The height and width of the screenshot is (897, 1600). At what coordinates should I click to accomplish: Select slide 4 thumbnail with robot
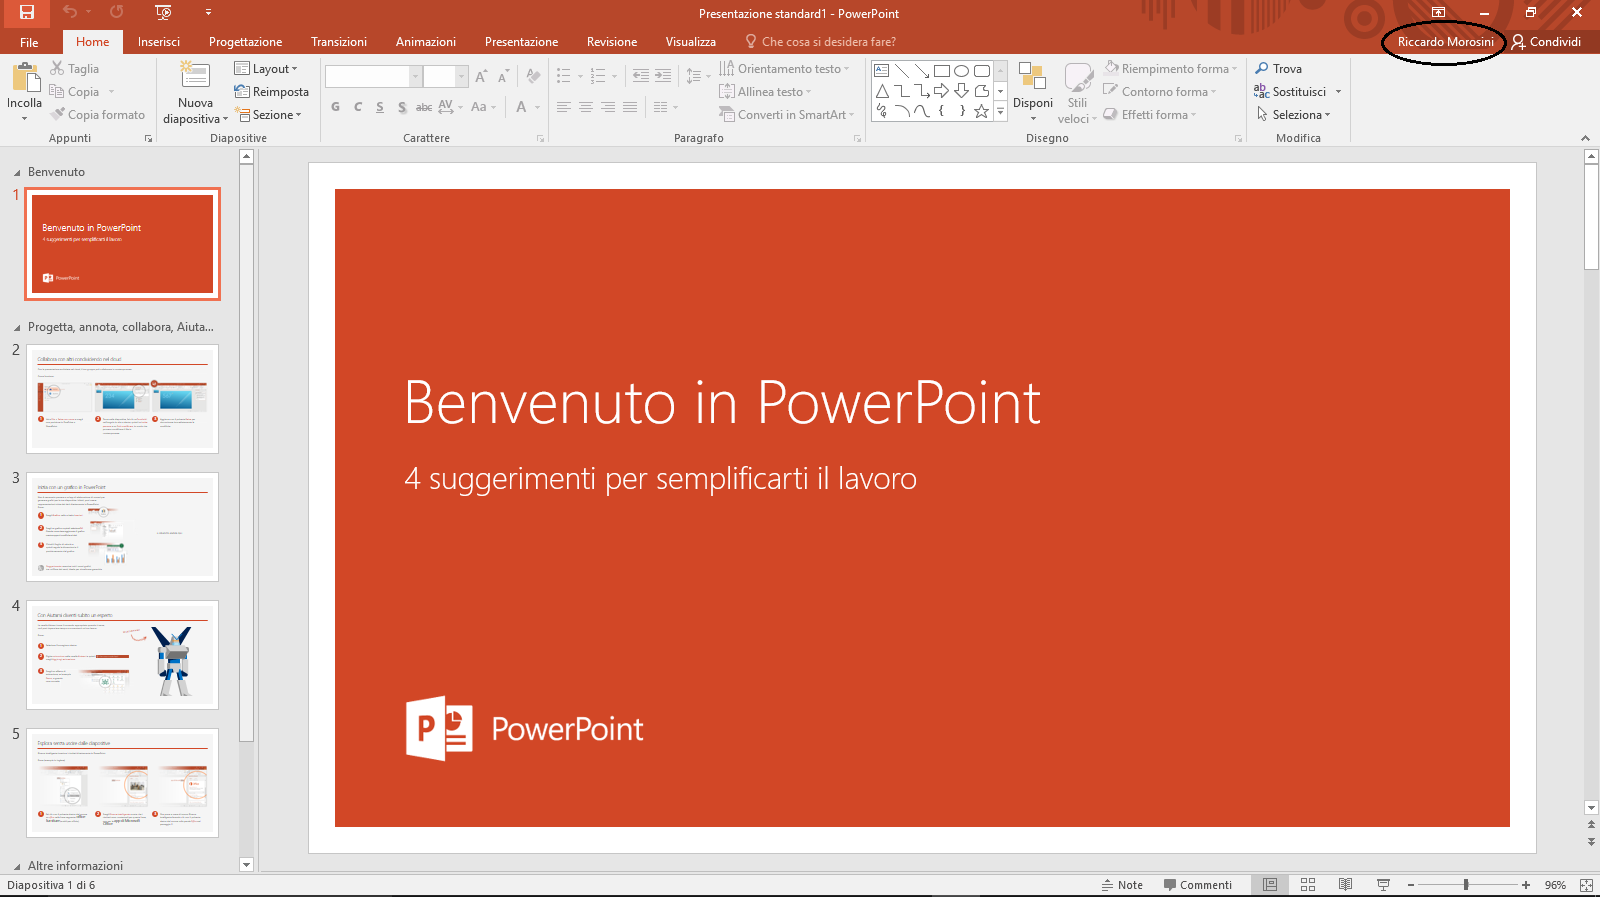(122, 655)
